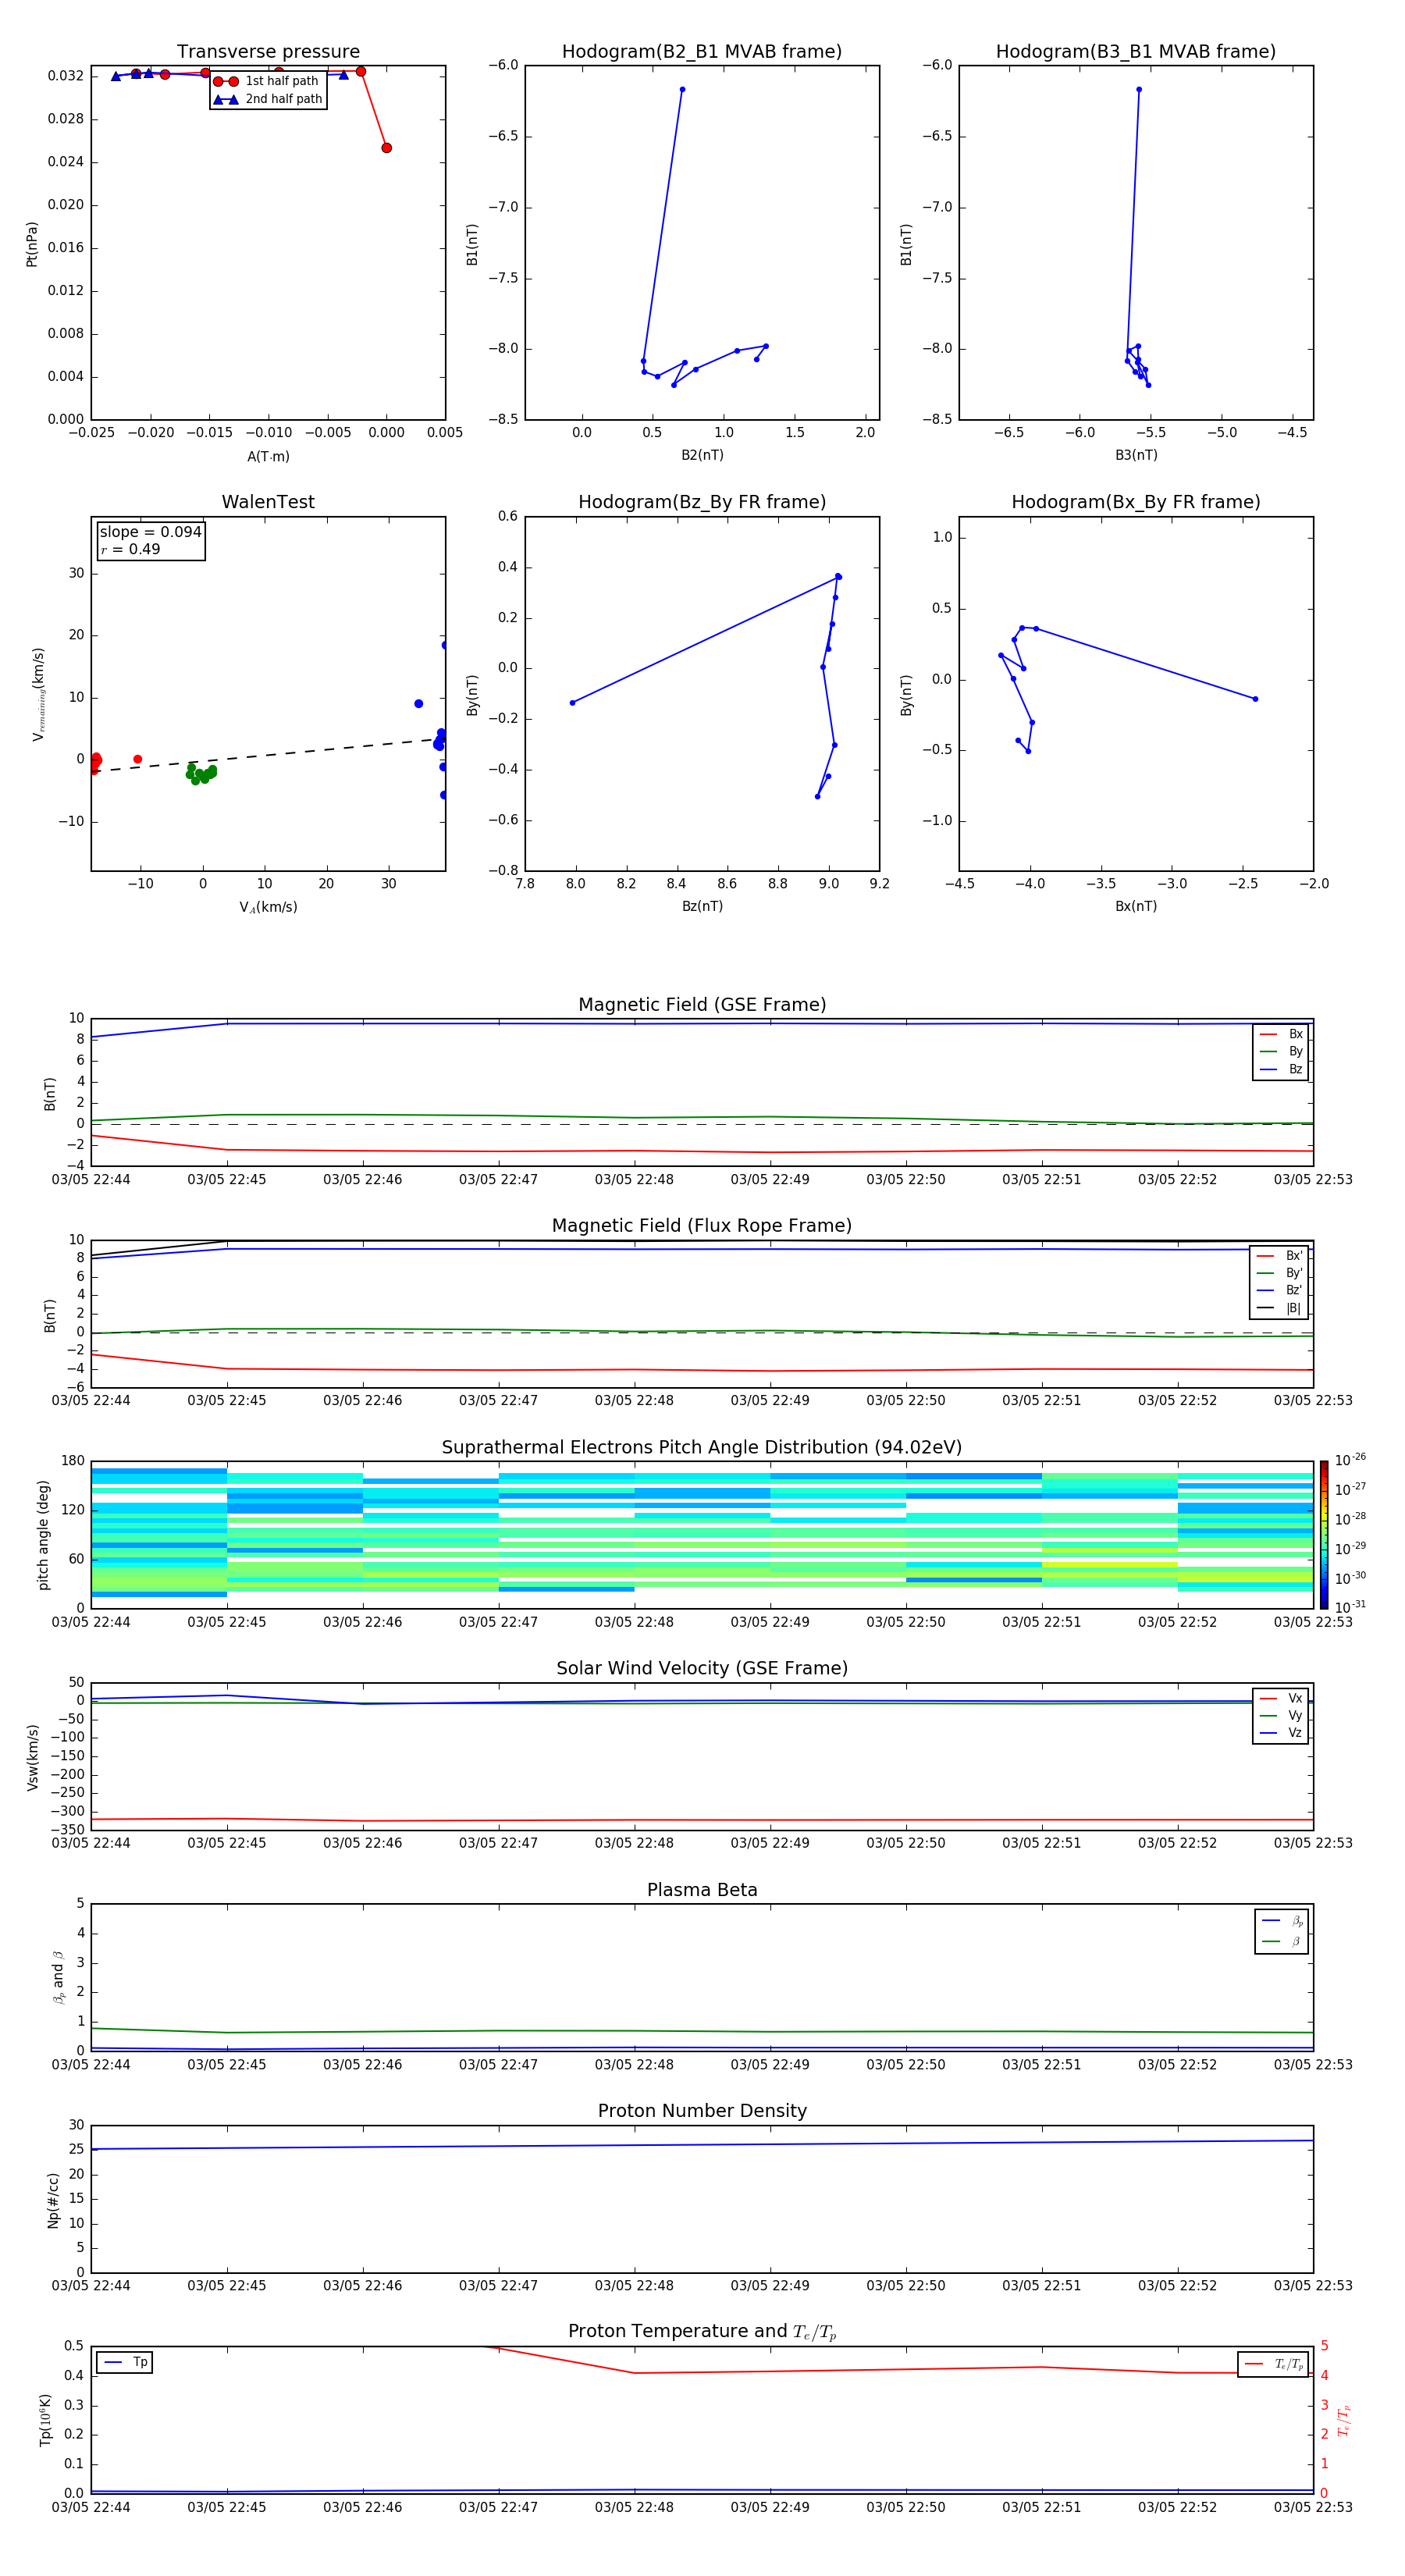Click the Vy entry in velocity legend
The height and width of the screenshot is (2576, 1405).
point(1281,1715)
